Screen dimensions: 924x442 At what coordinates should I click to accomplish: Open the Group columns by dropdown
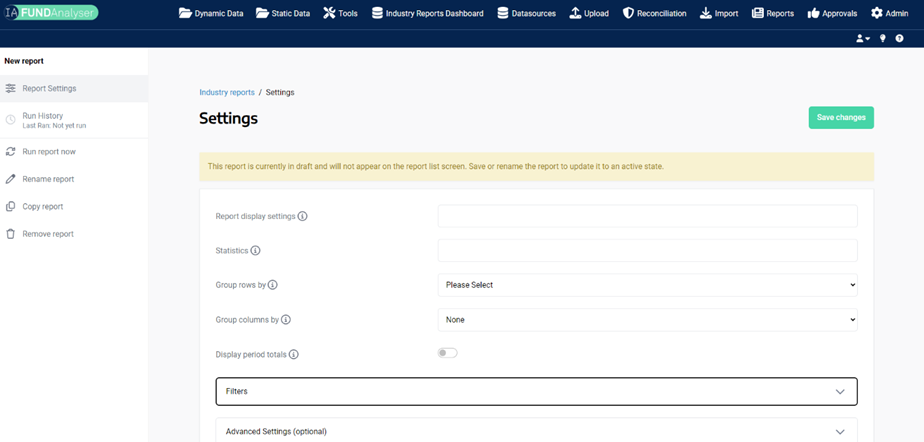[x=647, y=320]
